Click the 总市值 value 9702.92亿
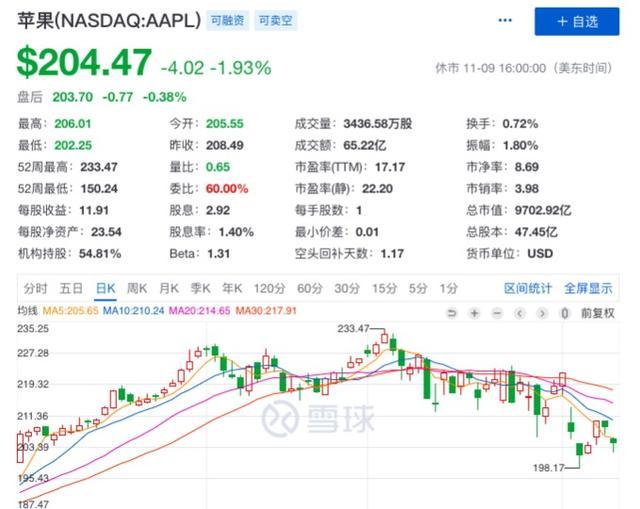The image size is (640, 509). pyautogui.click(x=542, y=210)
